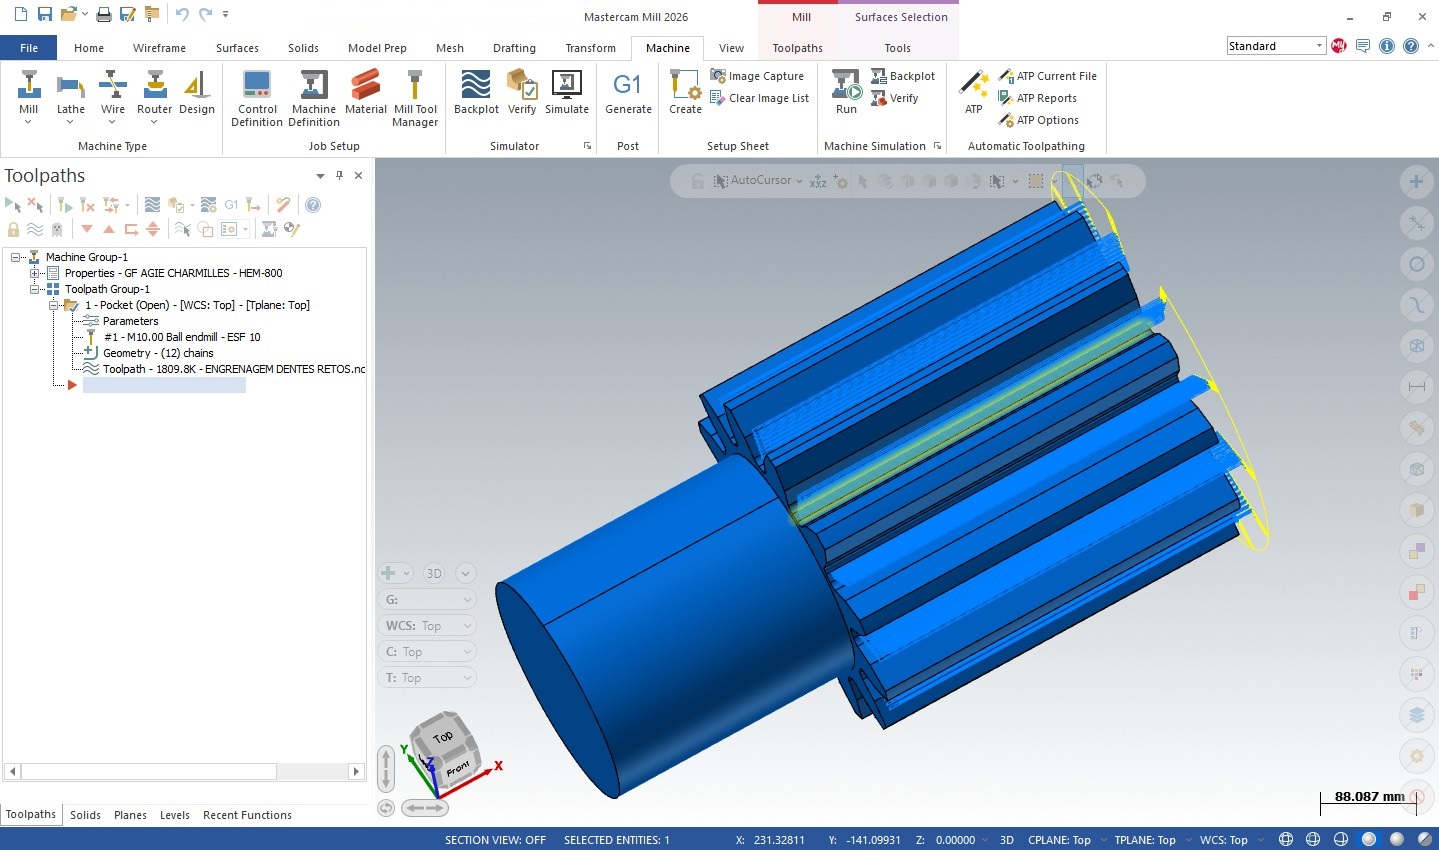Click the Top face of view cube

tap(443, 736)
